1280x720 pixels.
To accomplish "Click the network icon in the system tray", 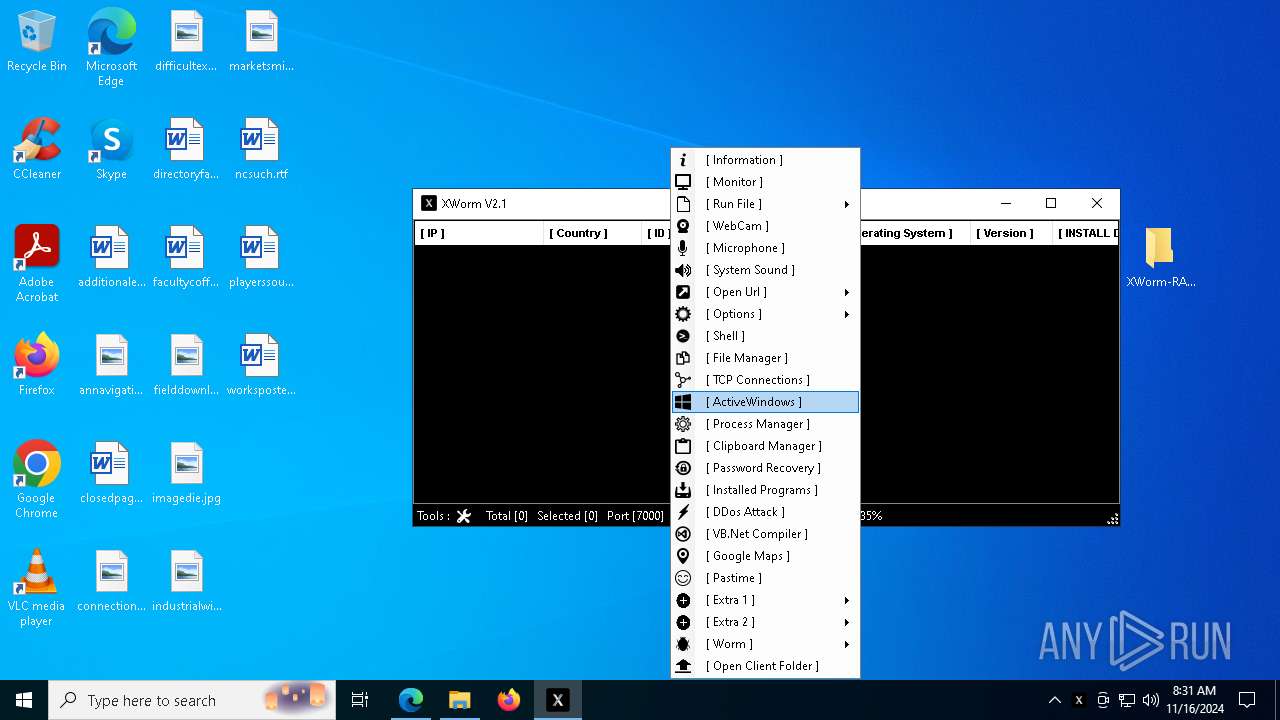I will pos(1126,700).
